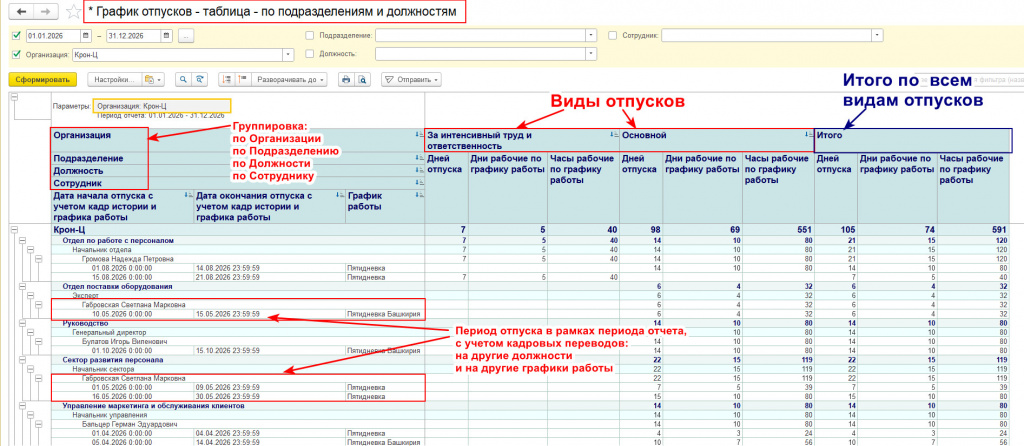1024x446 pixels.
Task: Open the Отправить dropdown menu
Action: pyautogui.click(x=411, y=80)
